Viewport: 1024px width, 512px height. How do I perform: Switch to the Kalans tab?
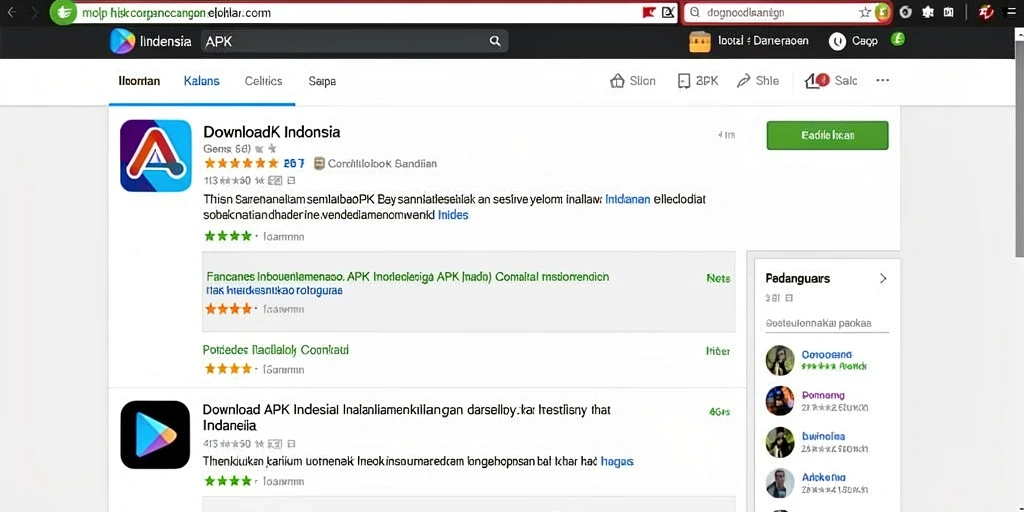coord(202,81)
